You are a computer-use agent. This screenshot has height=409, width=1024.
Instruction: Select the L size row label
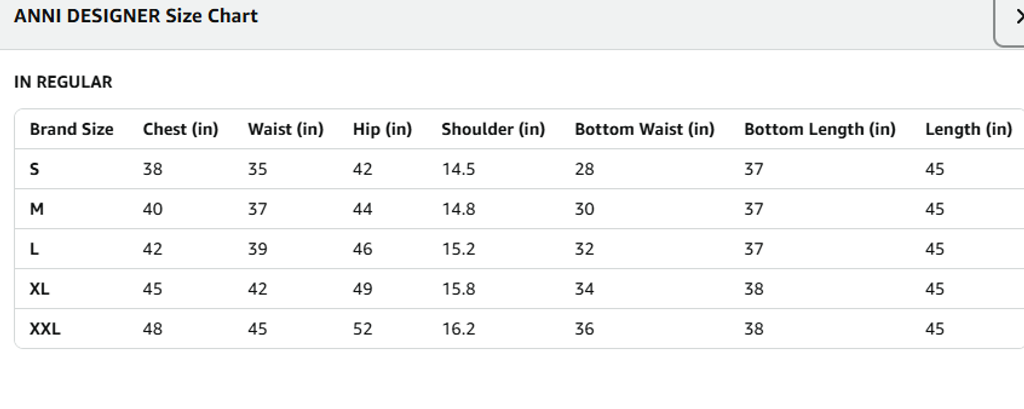[35, 249]
